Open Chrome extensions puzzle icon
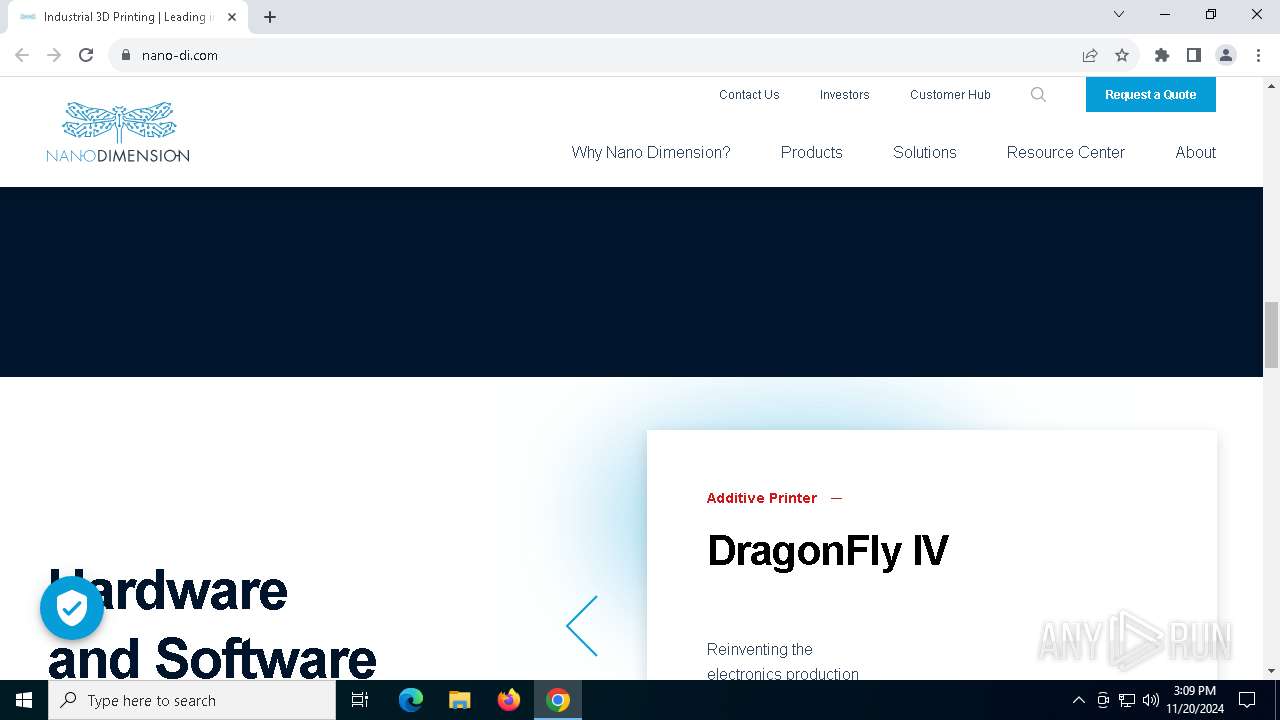 1162,55
